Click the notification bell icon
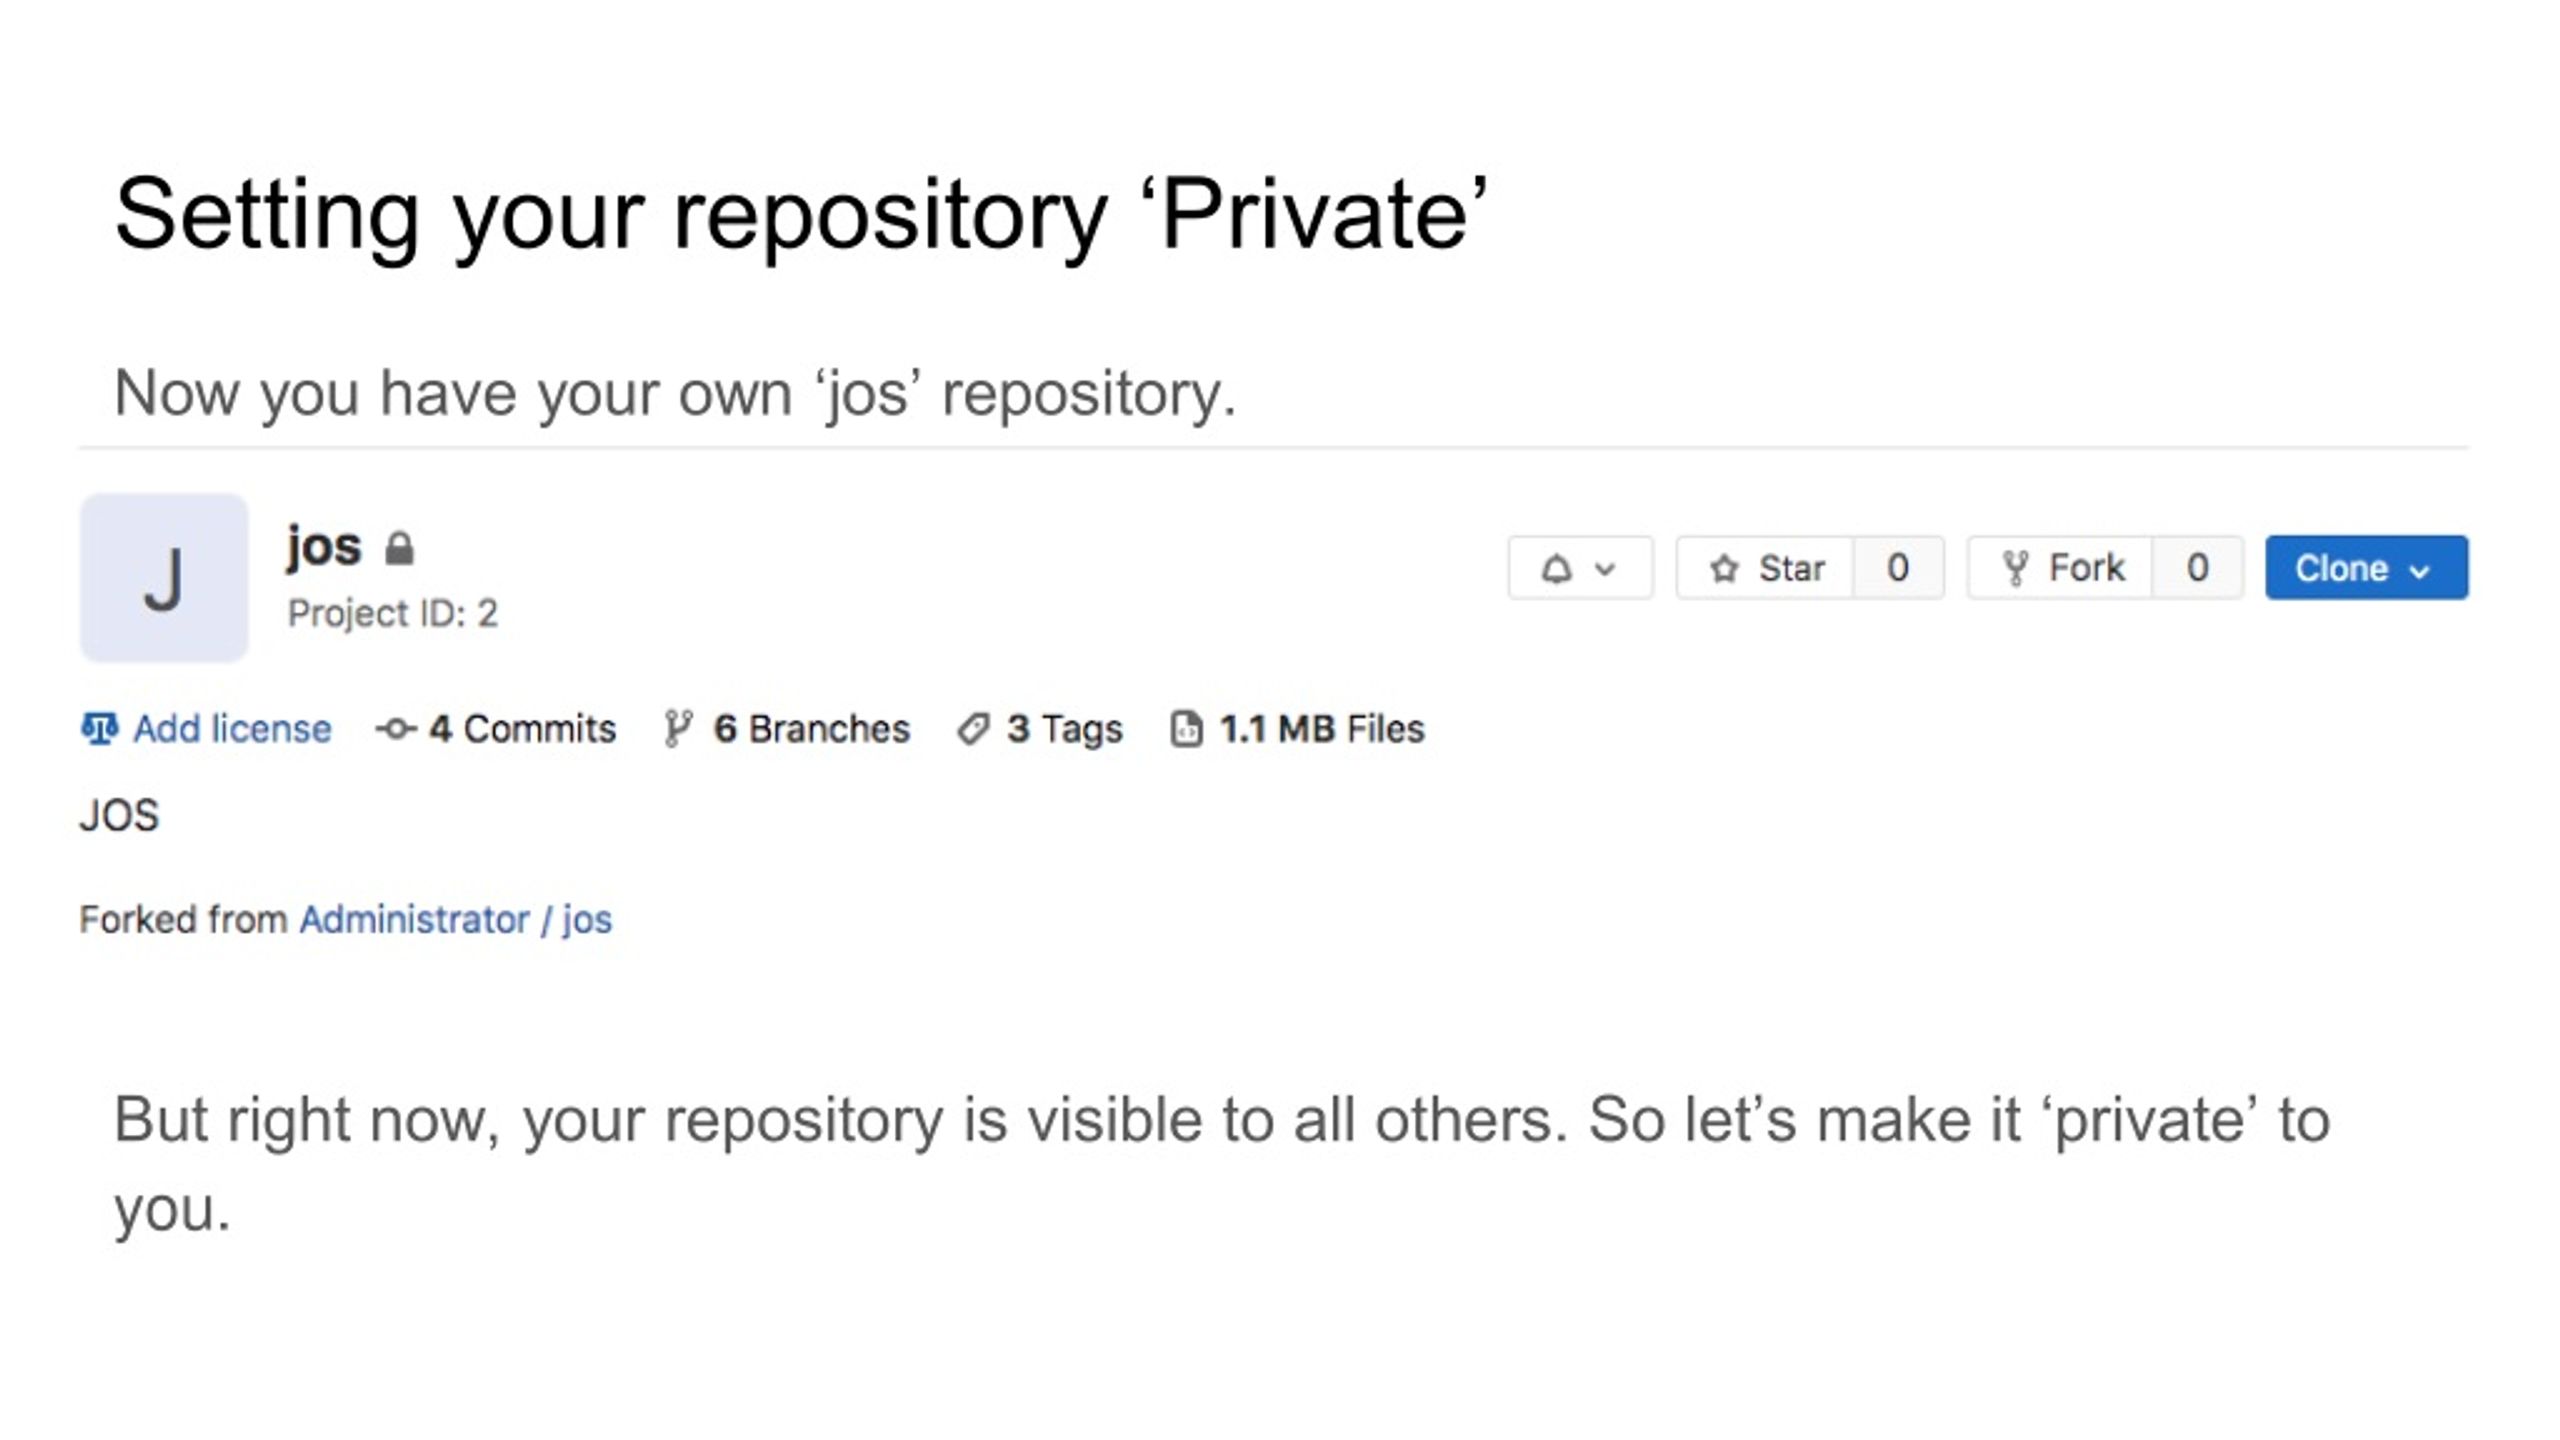 click(1556, 568)
